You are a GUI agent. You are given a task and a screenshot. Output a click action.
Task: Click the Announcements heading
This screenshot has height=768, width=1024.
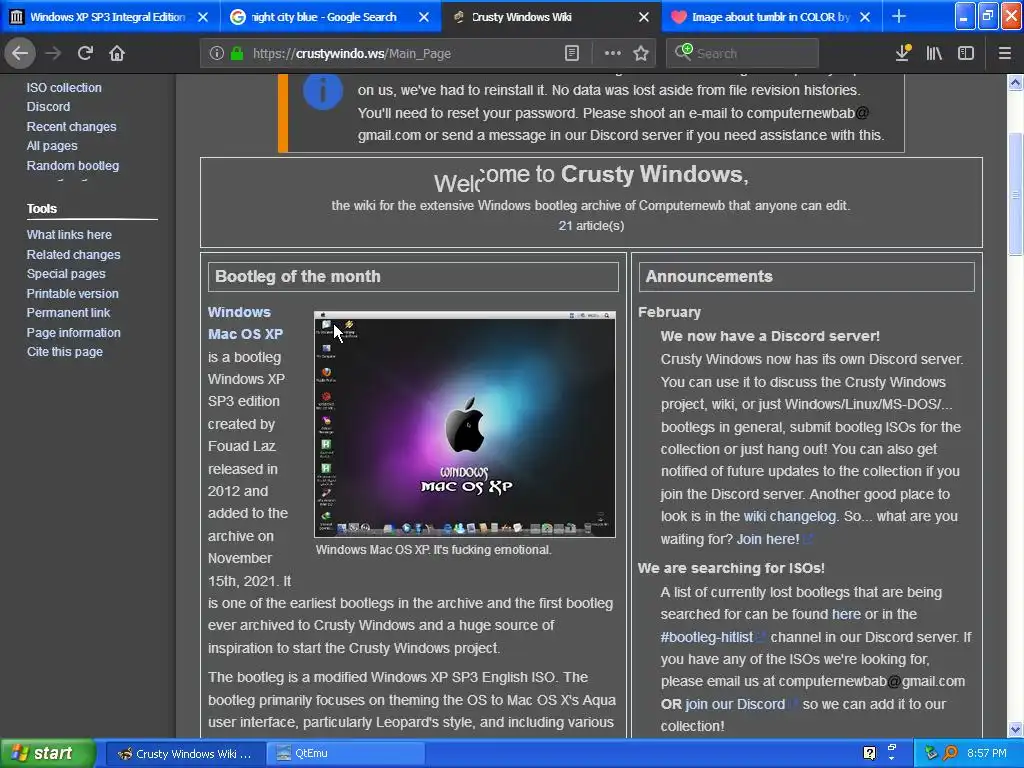[709, 276]
